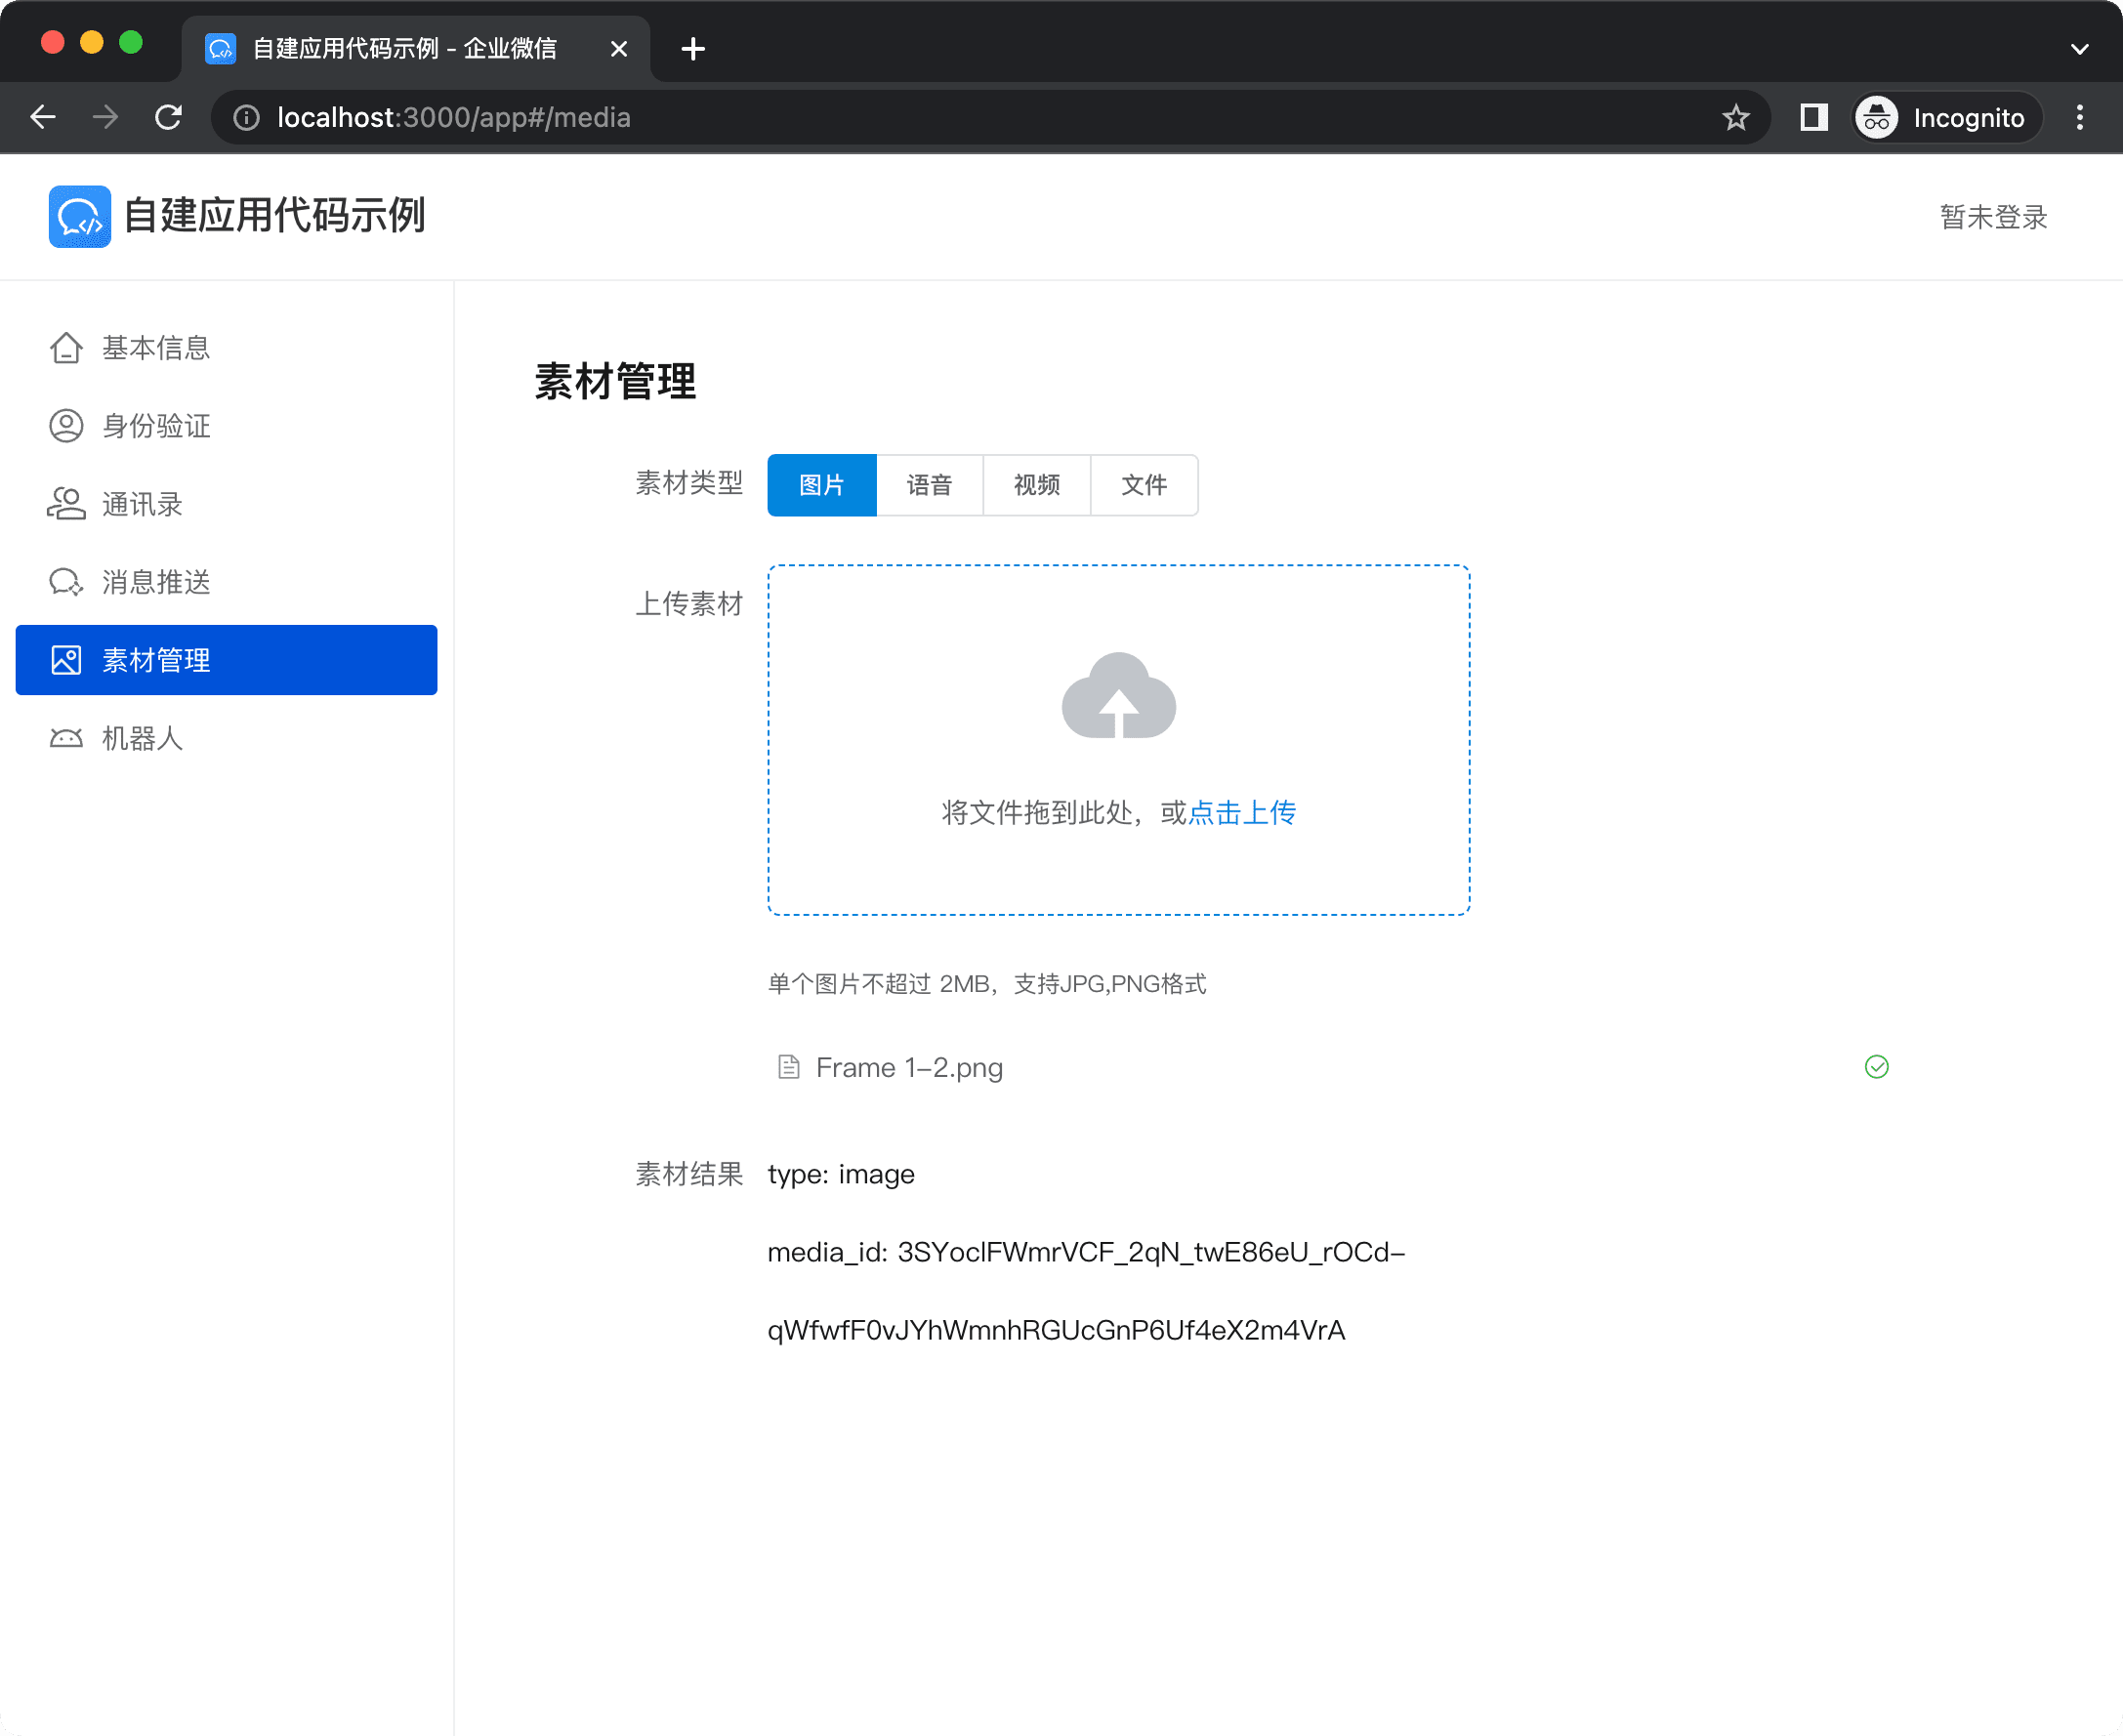Click the 消息推送 chat bubble icon
Image resolution: width=2123 pixels, height=1736 pixels.
point(66,582)
